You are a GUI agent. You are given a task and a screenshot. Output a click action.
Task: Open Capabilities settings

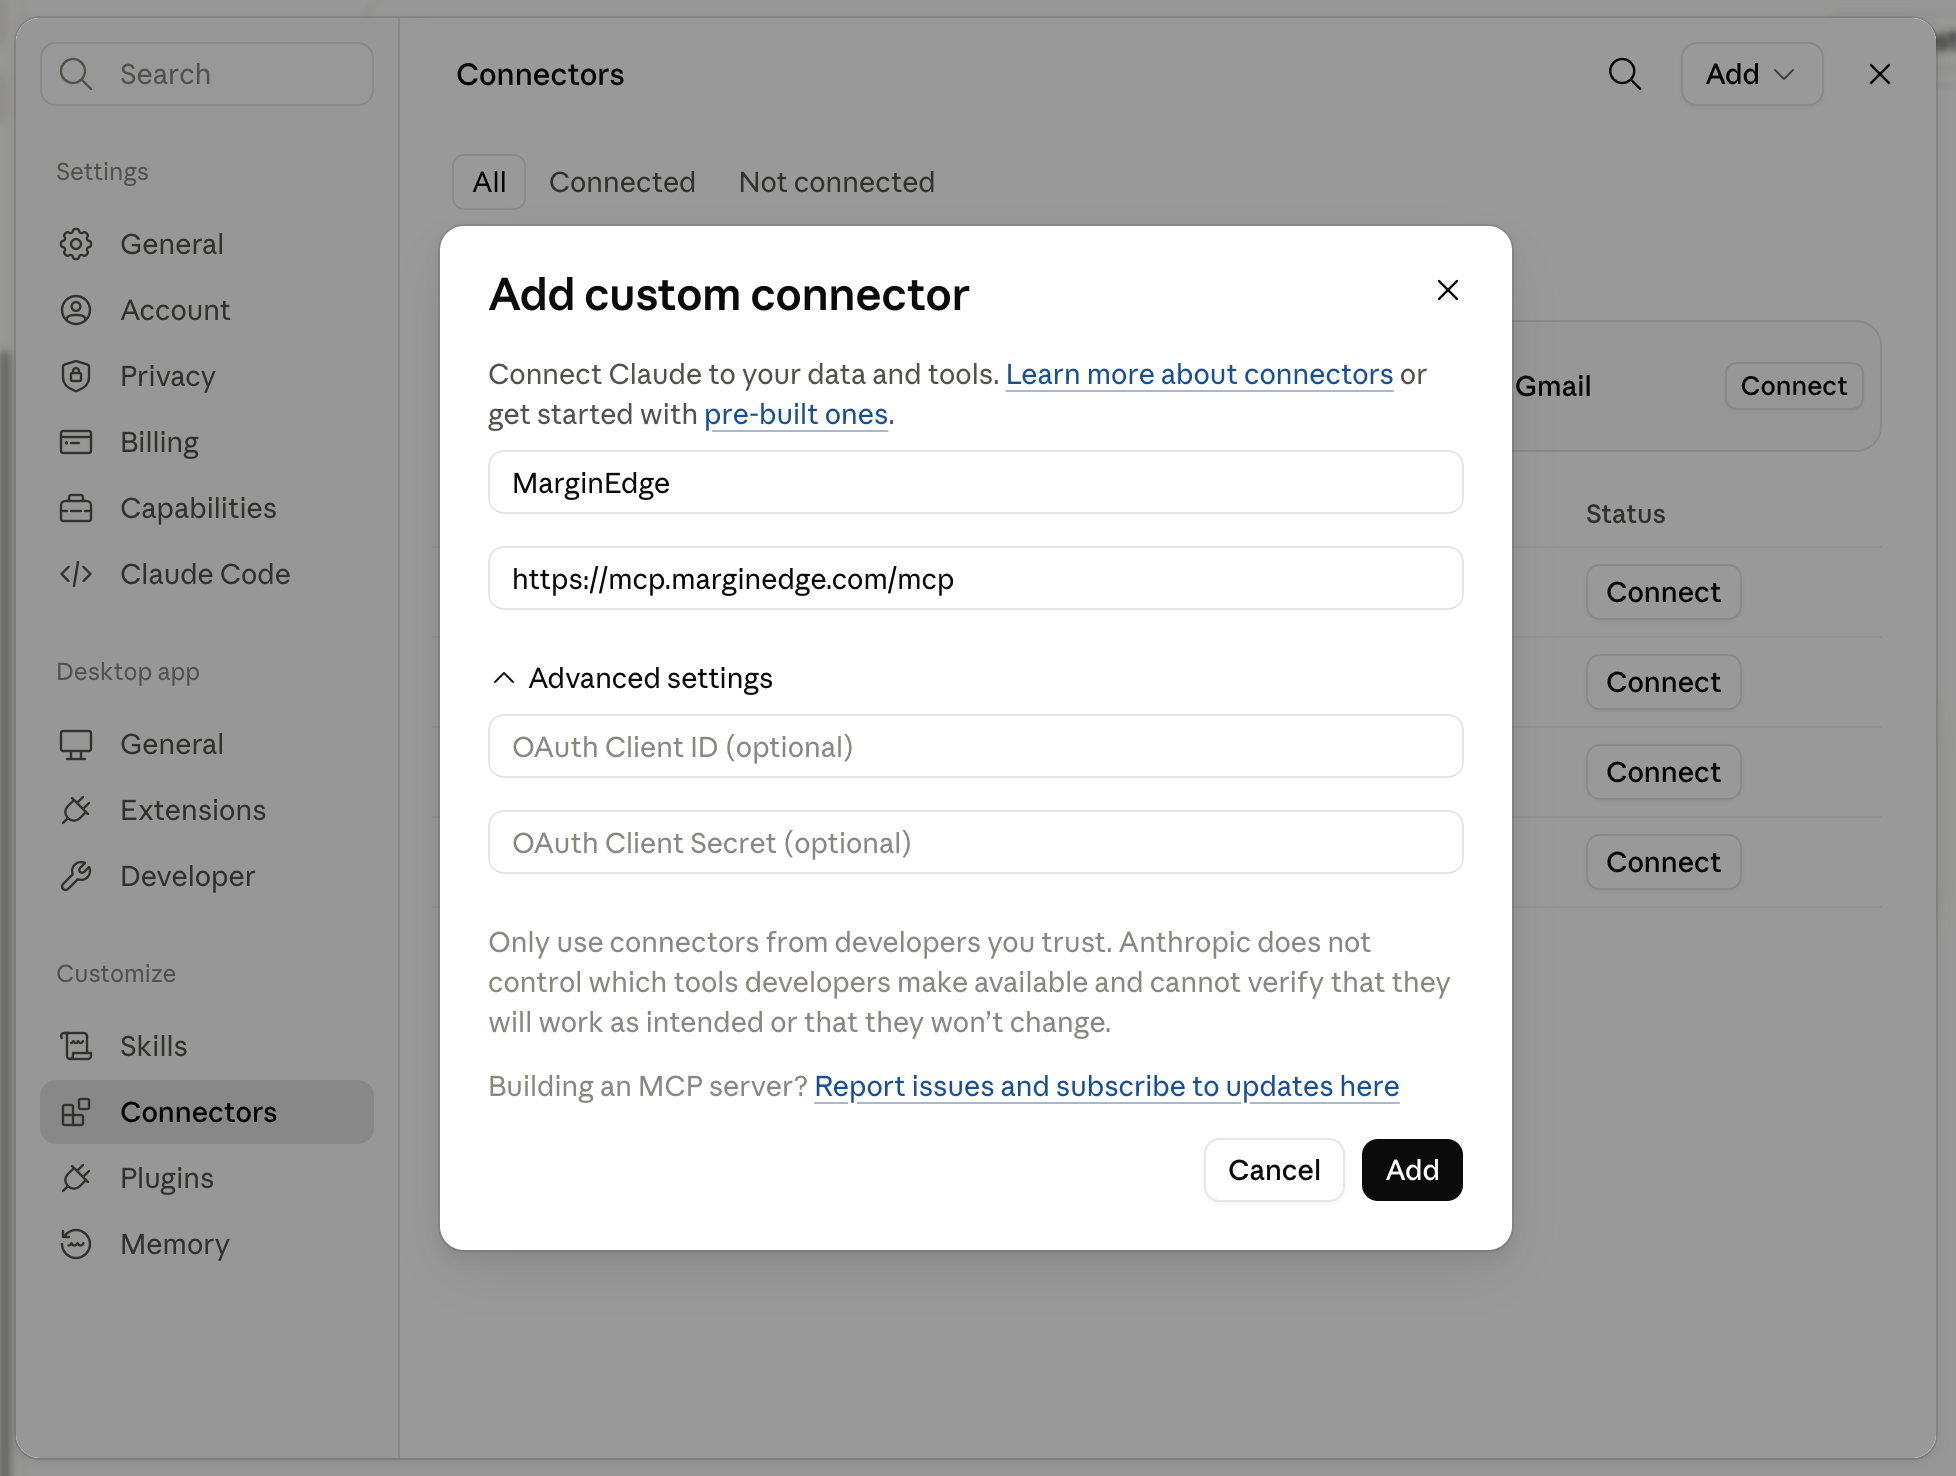[x=207, y=508]
